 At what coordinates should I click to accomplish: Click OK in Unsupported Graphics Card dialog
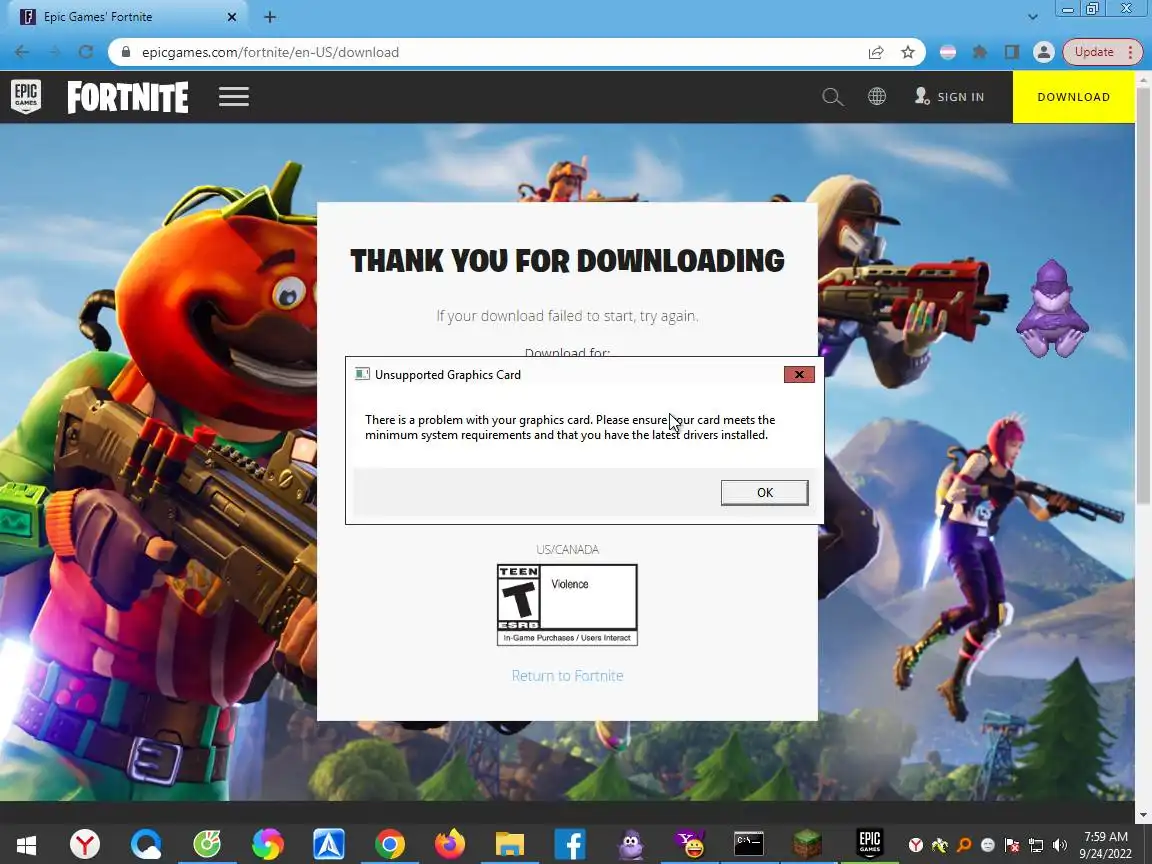click(x=764, y=492)
